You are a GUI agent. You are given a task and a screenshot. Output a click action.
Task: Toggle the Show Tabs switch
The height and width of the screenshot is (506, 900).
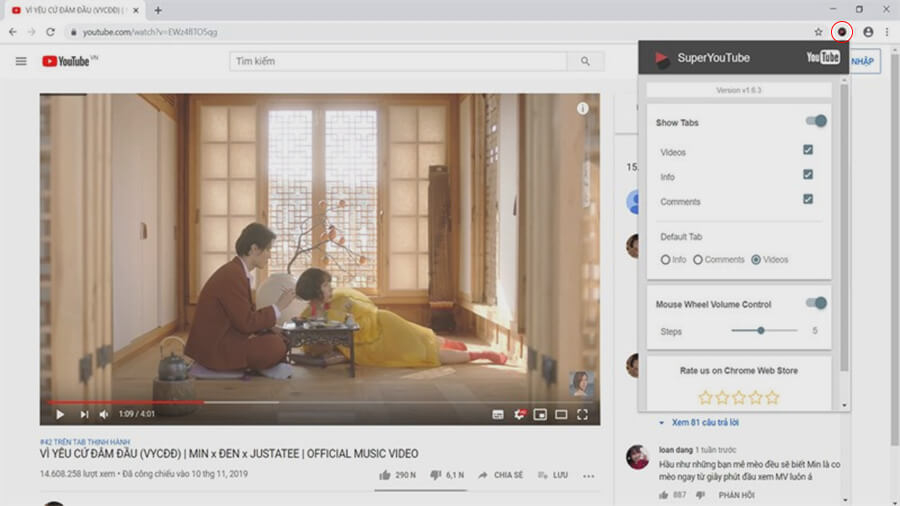coord(816,121)
